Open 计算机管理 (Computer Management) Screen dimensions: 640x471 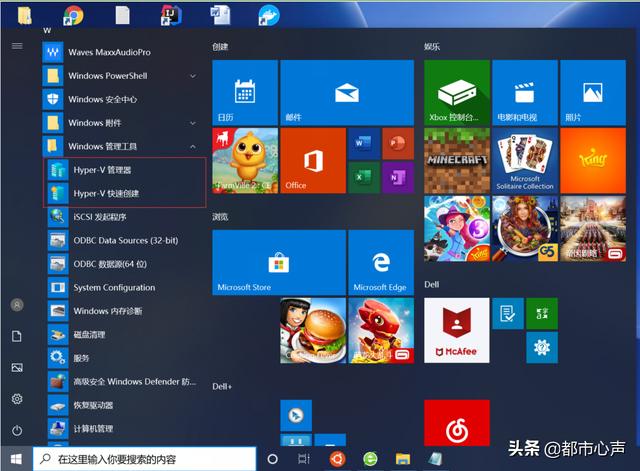point(124,429)
